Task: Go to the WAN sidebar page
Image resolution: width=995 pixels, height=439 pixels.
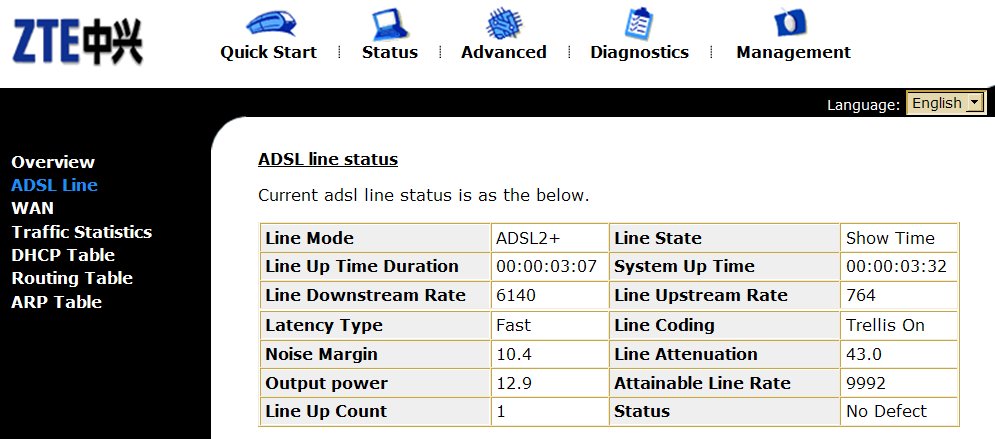Action: coord(32,208)
